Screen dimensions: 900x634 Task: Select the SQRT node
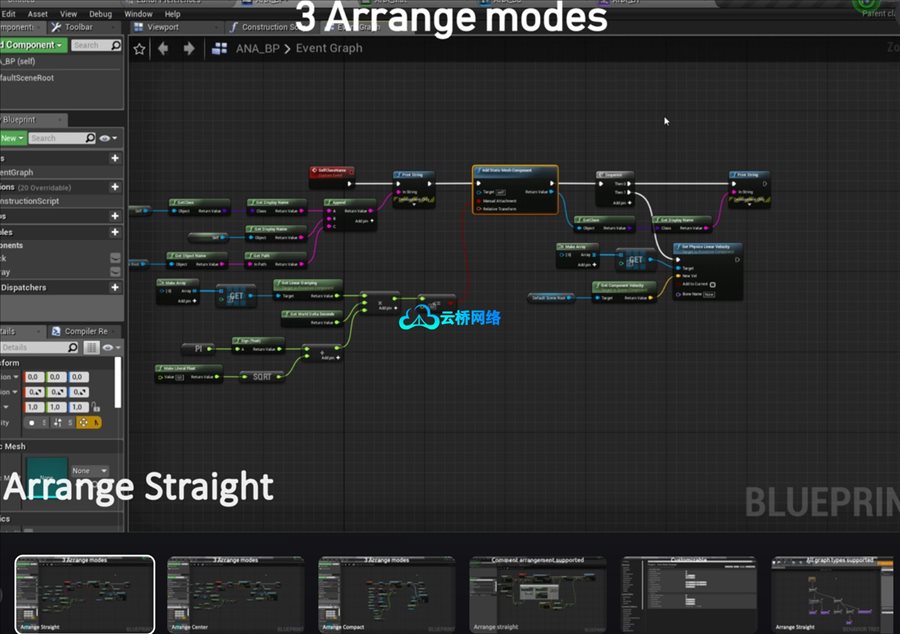(262, 376)
